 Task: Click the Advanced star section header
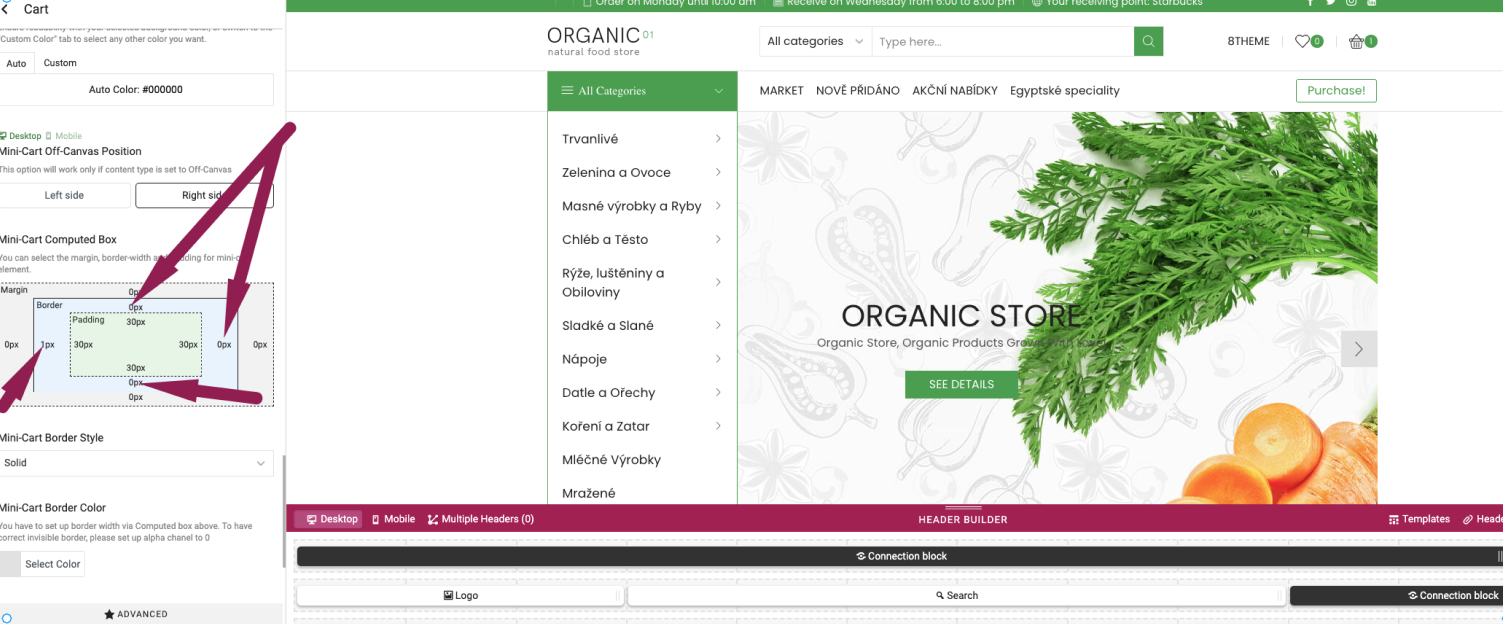(x=136, y=614)
